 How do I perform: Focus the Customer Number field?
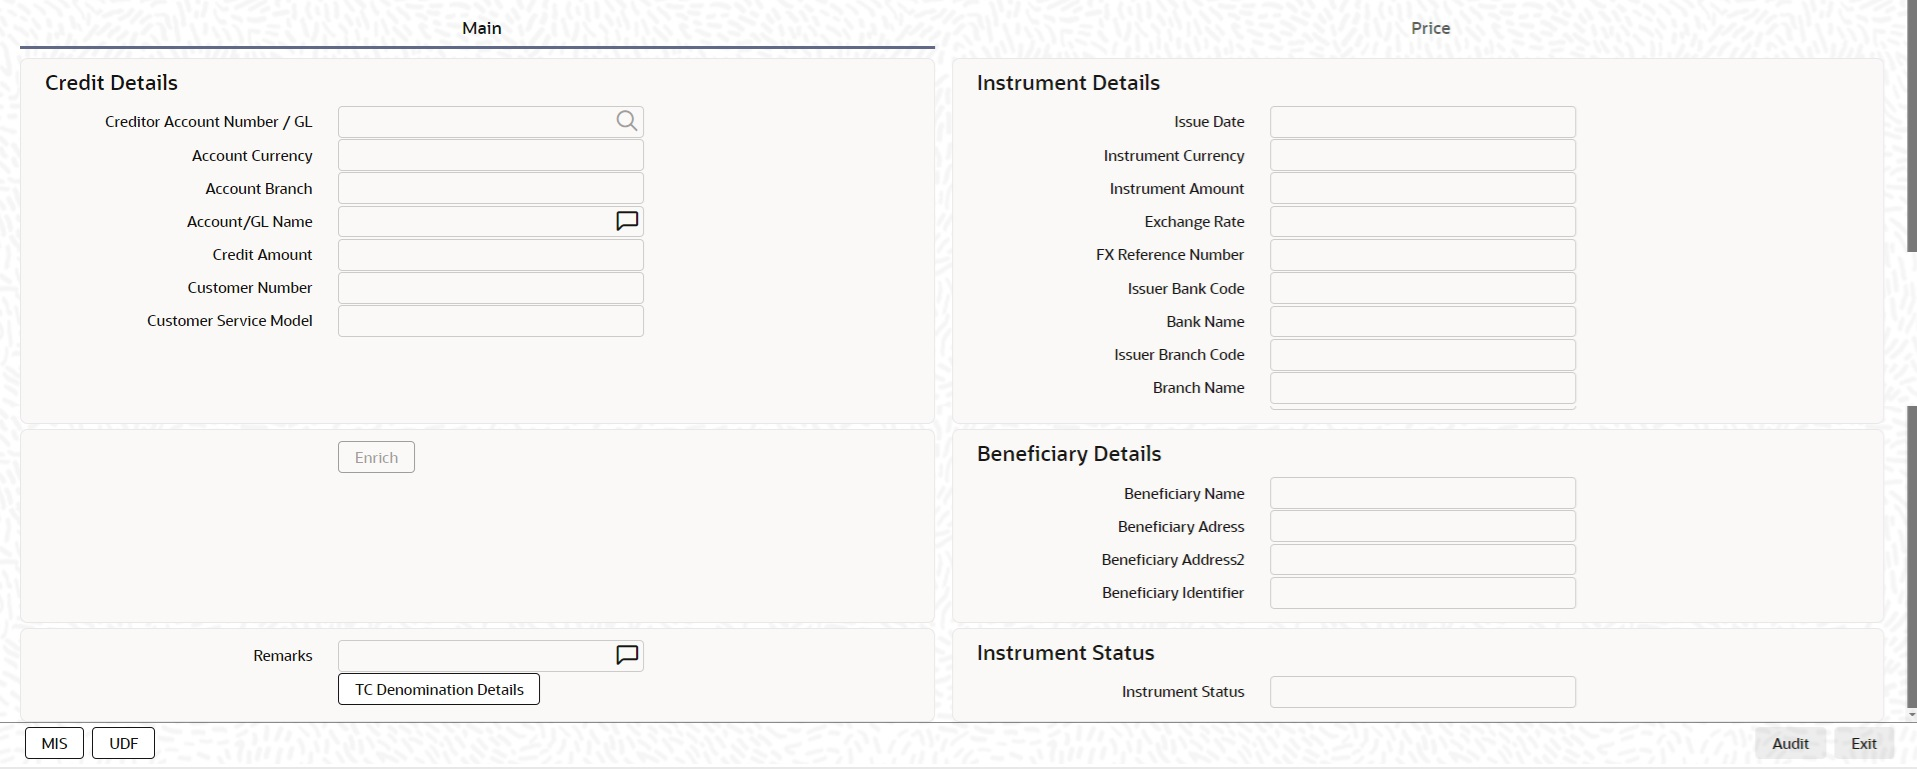491,288
